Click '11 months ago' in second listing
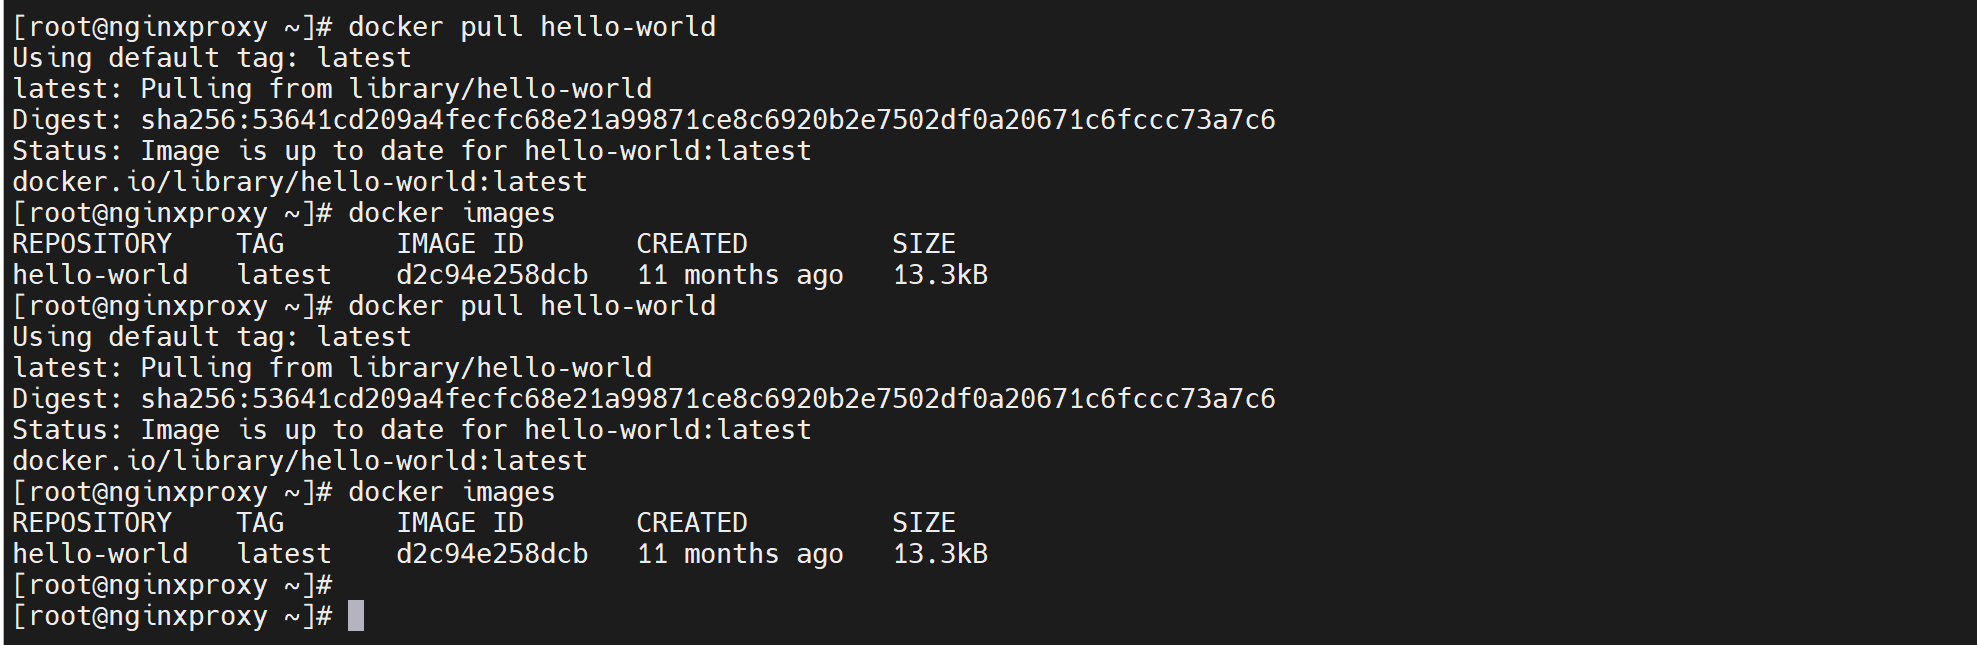Image resolution: width=1977 pixels, height=645 pixels. coord(740,554)
